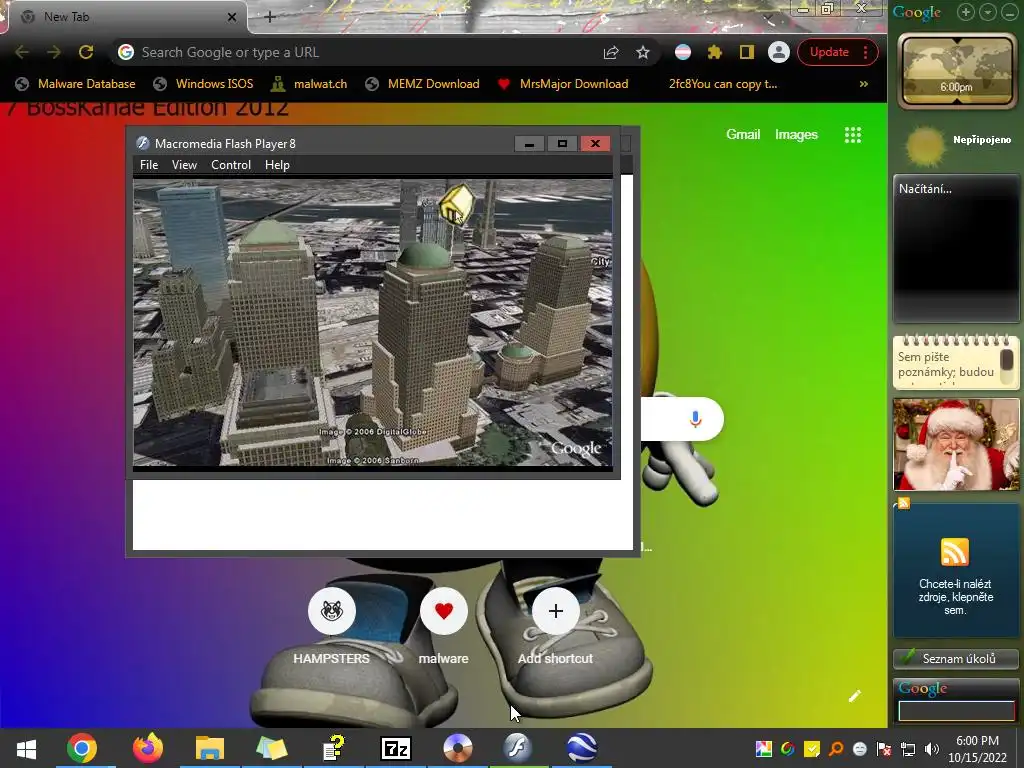Open the Help menu in Flash Player
Image resolution: width=1024 pixels, height=768 pixels.
[277, 165]
